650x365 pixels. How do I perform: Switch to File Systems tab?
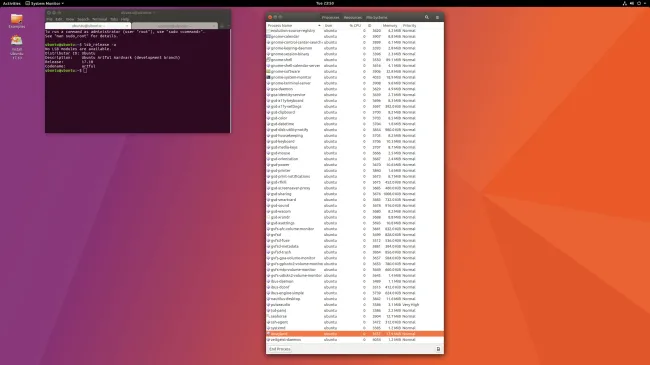[x=376, y=17]
